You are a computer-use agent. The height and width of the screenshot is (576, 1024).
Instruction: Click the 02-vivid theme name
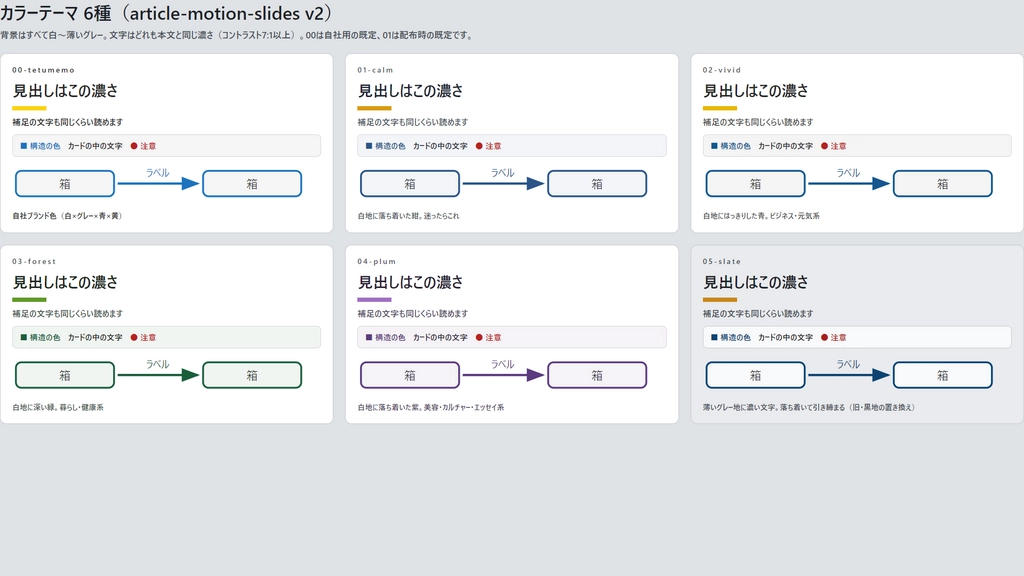(x=722, y=70)
